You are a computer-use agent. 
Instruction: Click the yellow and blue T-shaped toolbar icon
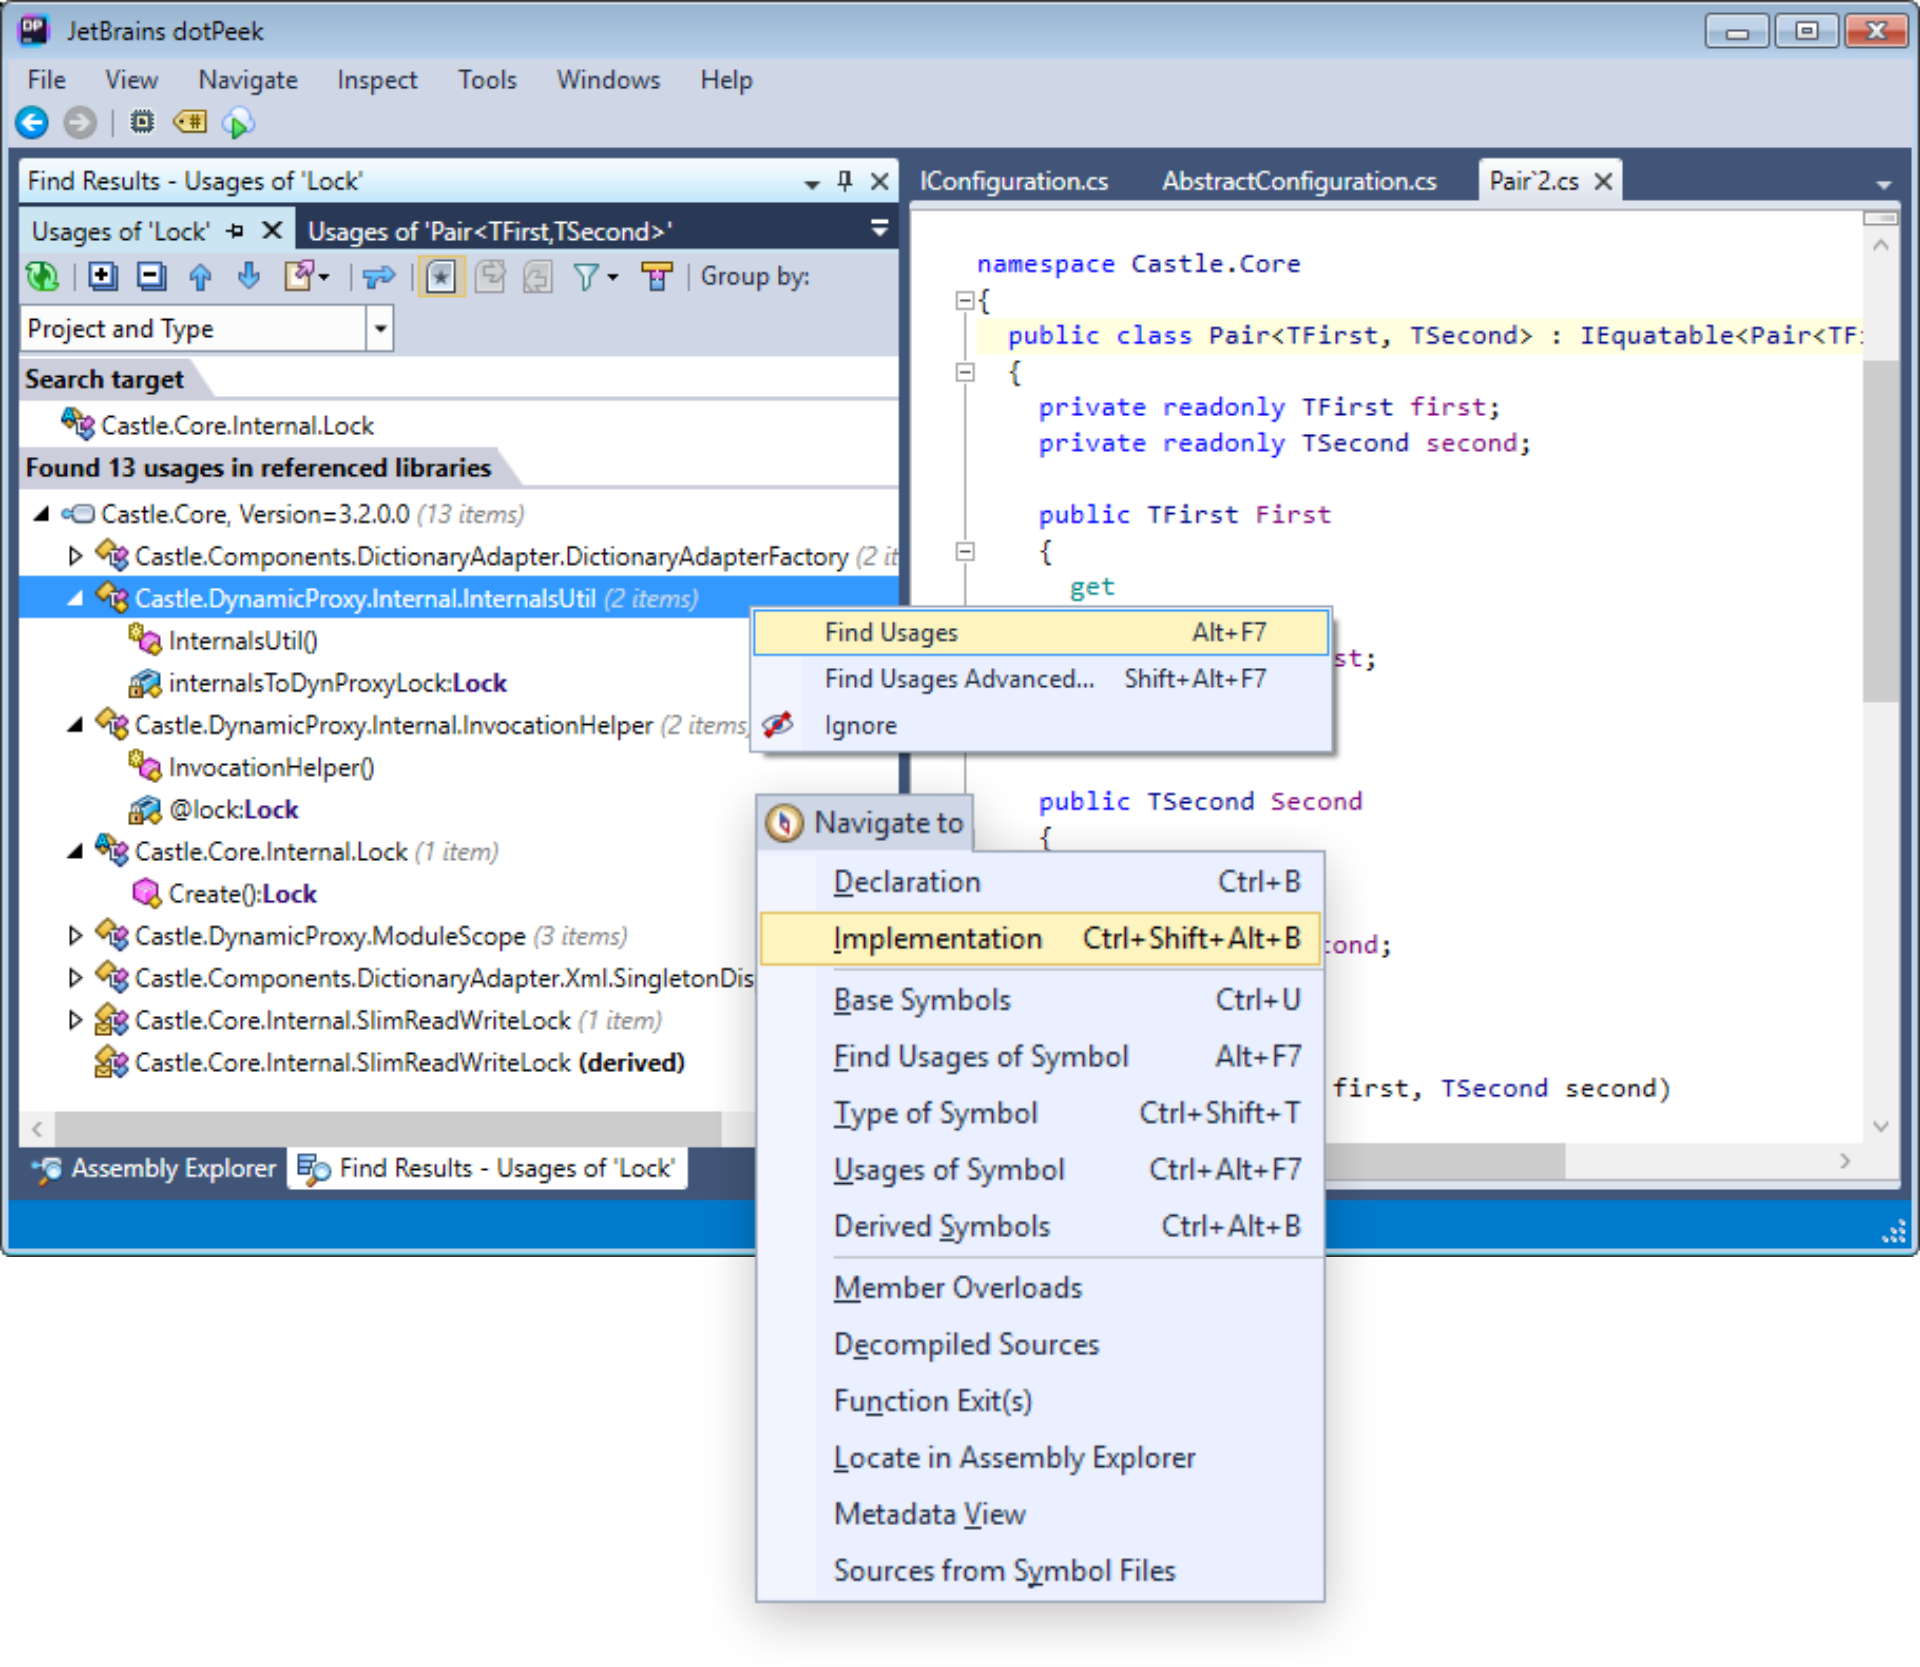coord(657,277)
